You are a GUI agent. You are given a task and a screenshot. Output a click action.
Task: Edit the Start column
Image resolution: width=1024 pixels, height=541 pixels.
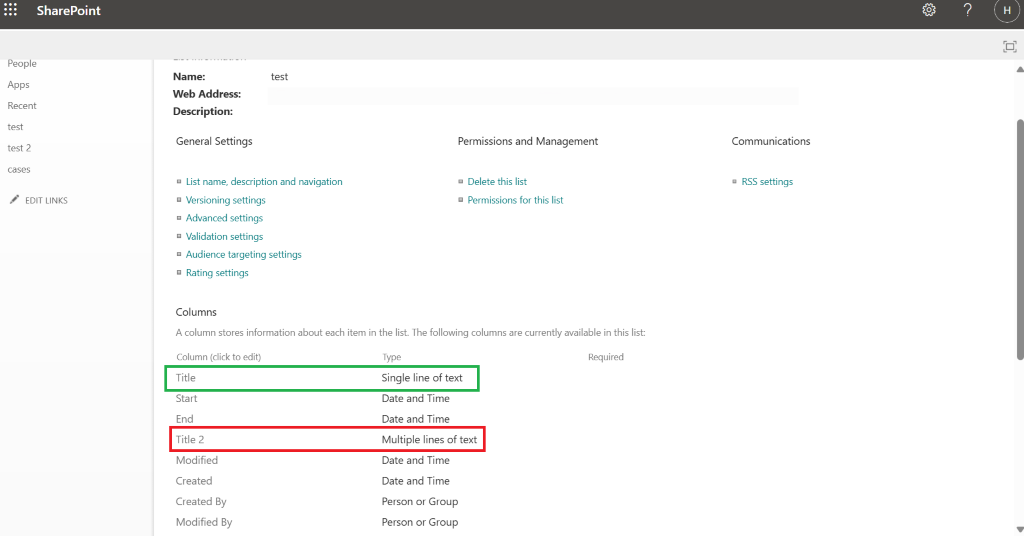186,399
